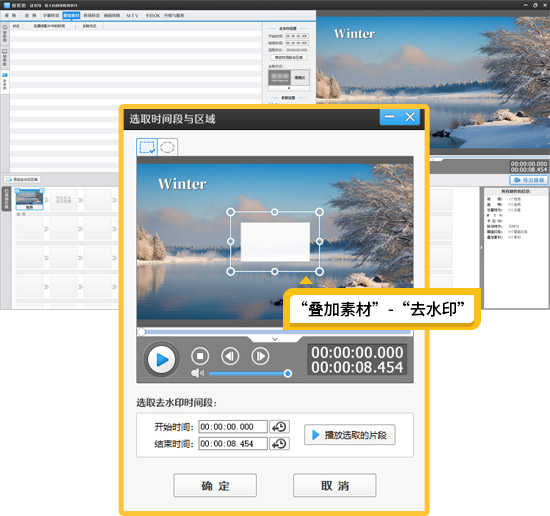Image resolution: width=550 pixels, height=516 pixels.
Task: Step to next frame icon
Action: (x=260, y=356)
